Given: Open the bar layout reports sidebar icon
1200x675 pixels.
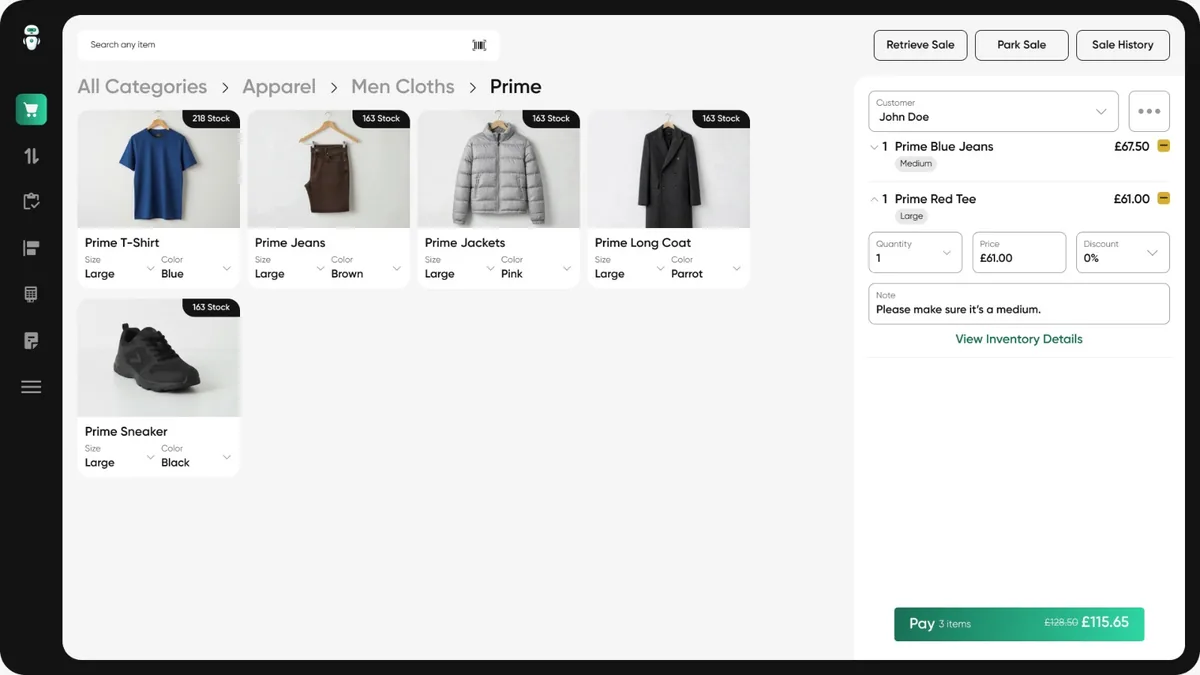Looking at the screenshot, I should coord(31,248).
